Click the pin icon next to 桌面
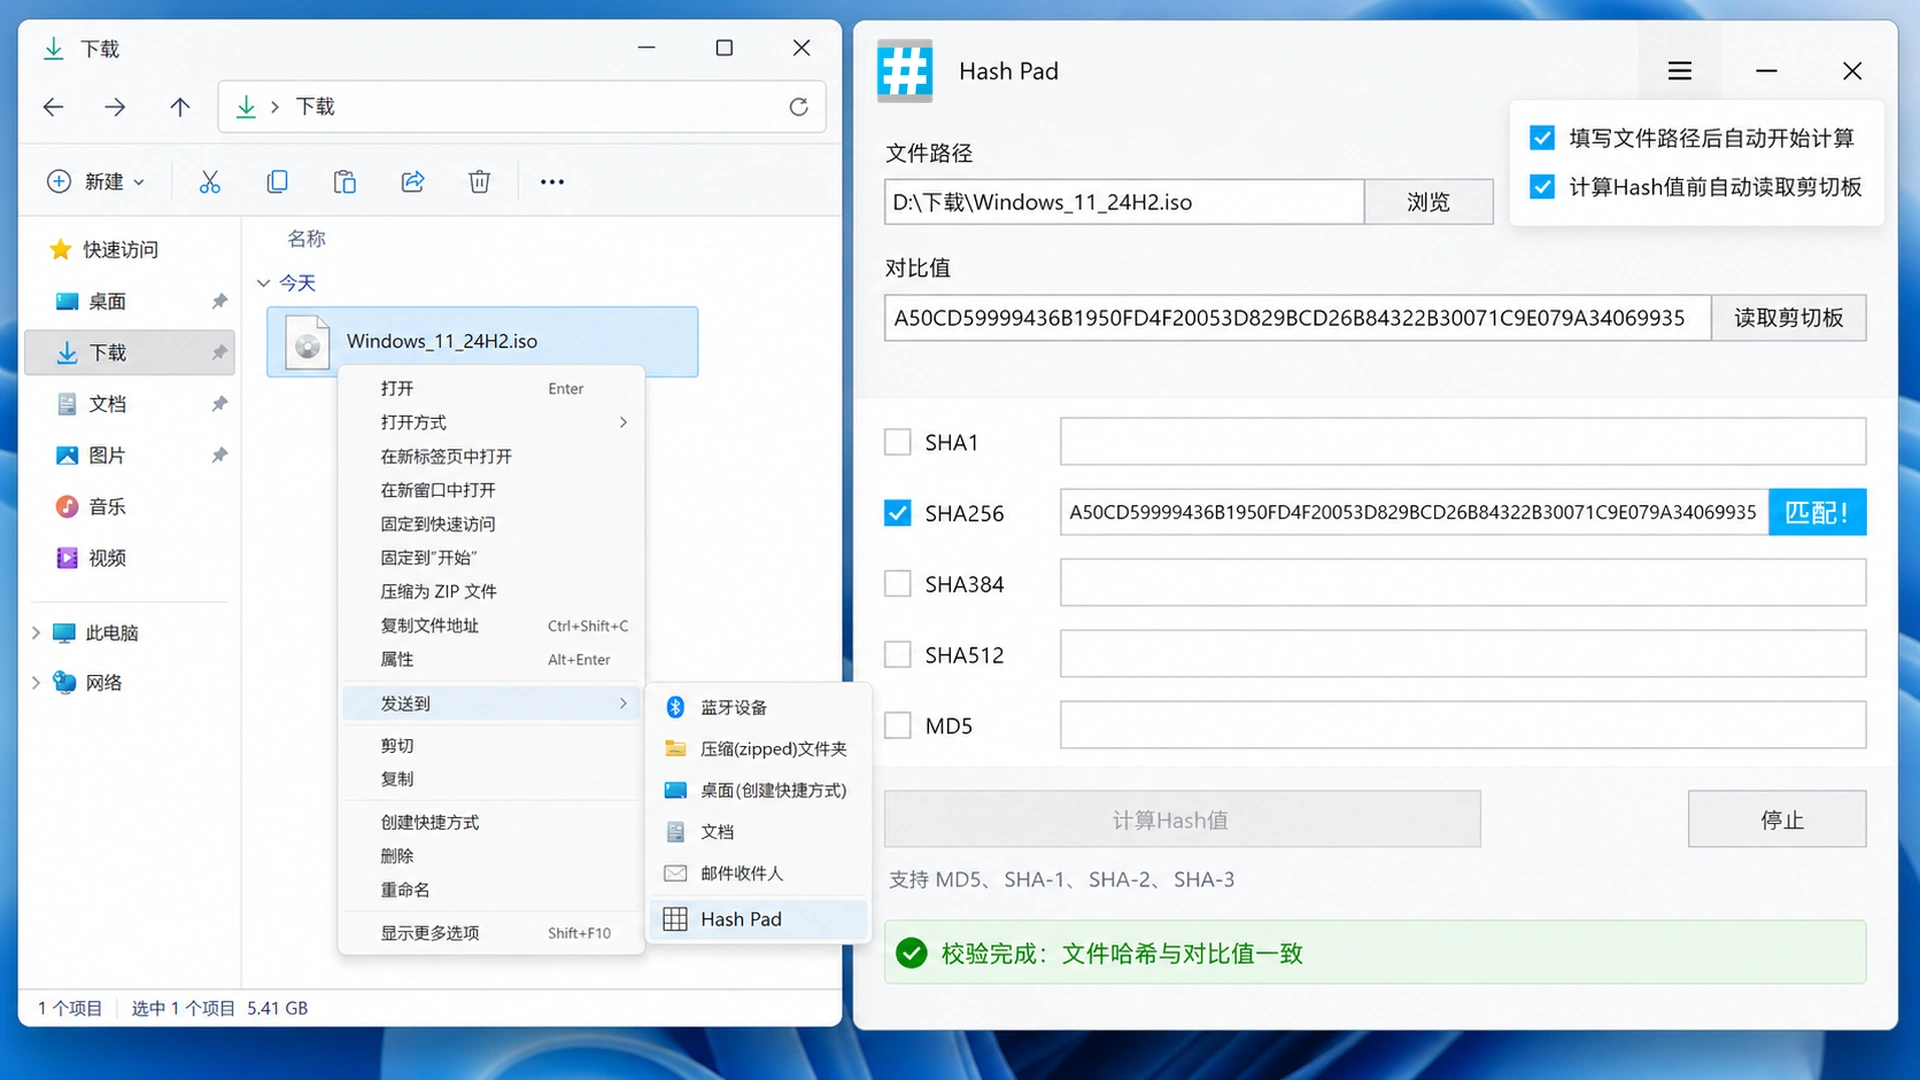The image size is (1920, 1080). click(x=219, y=301)
